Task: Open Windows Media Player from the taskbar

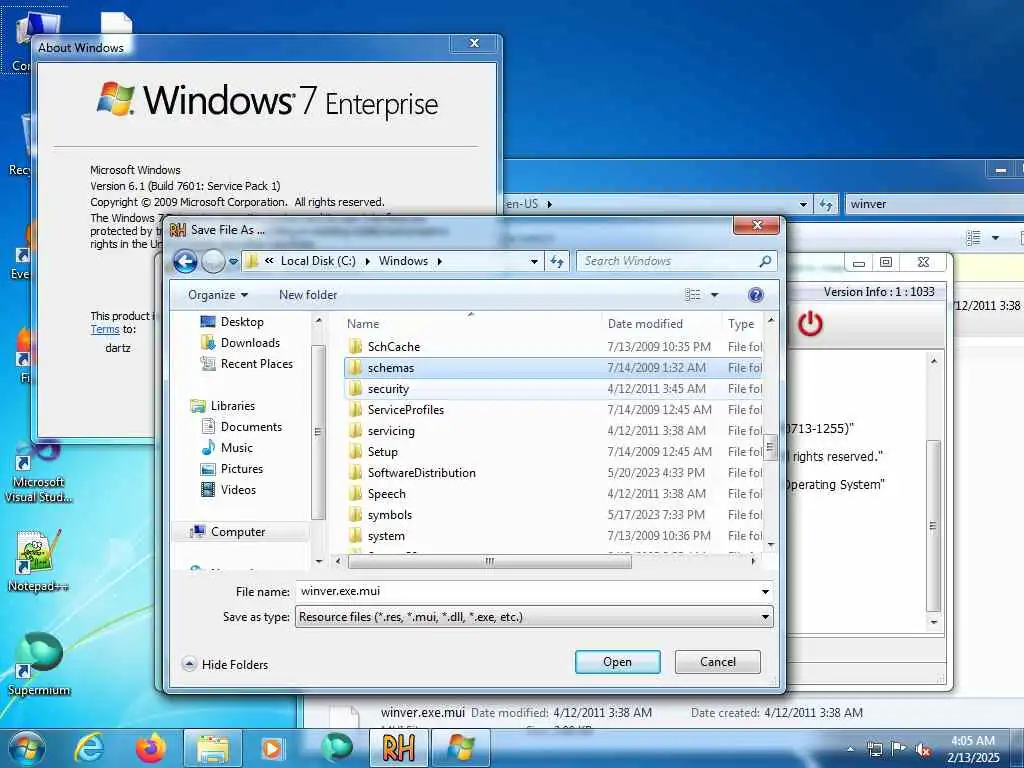Action: 272,749
